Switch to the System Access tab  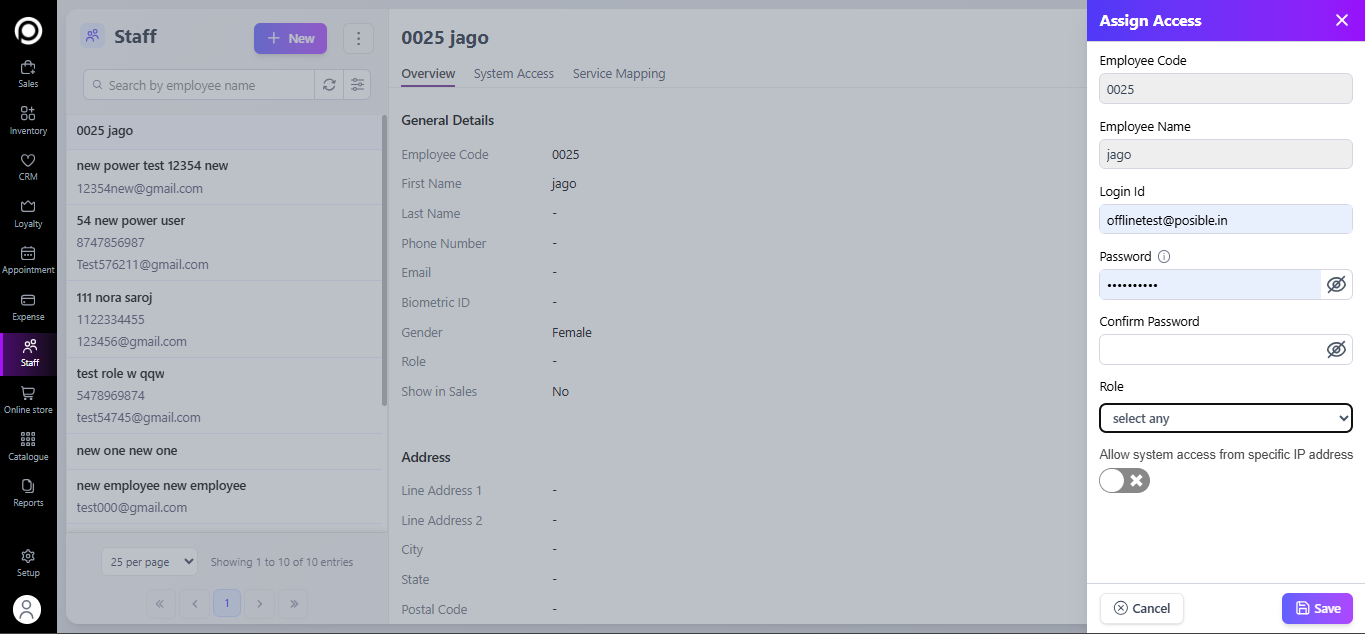[x=513, y=73]
